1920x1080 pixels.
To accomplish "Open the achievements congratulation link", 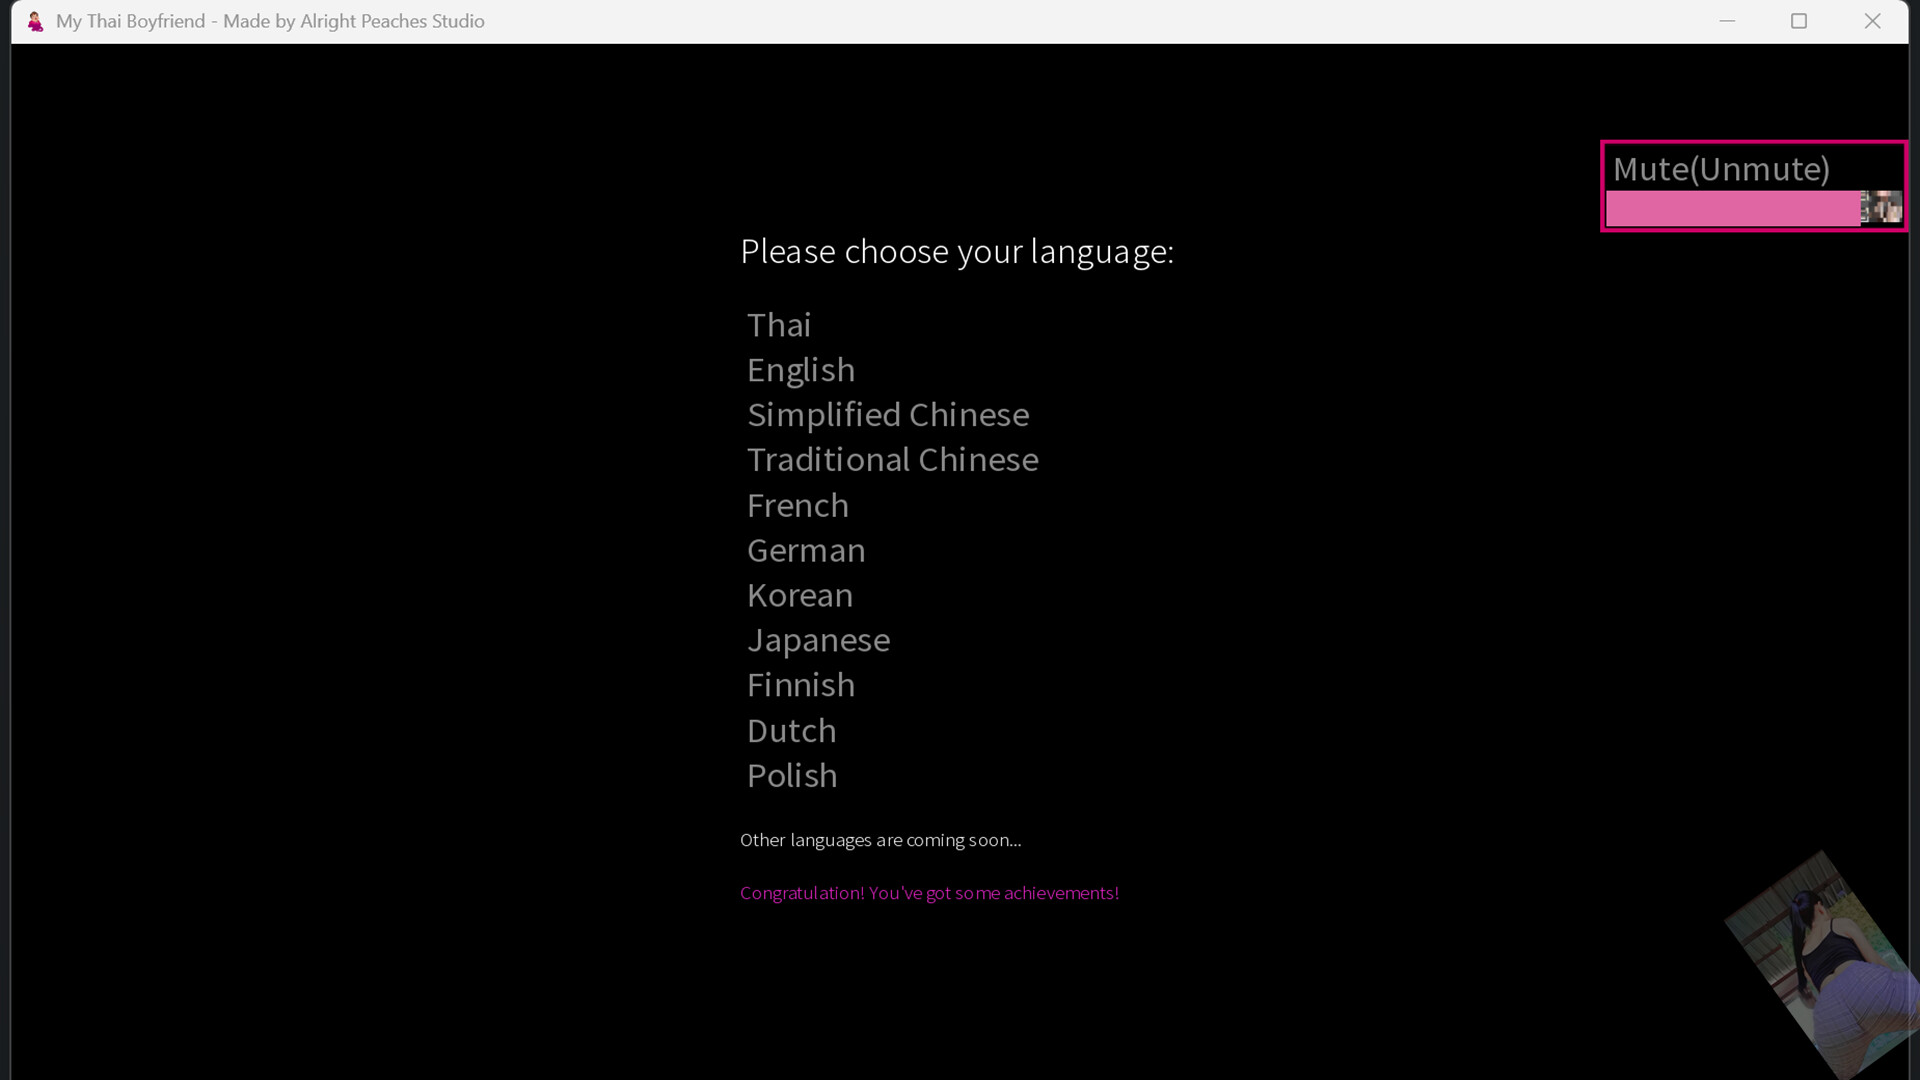I will [x=928, y=893].
